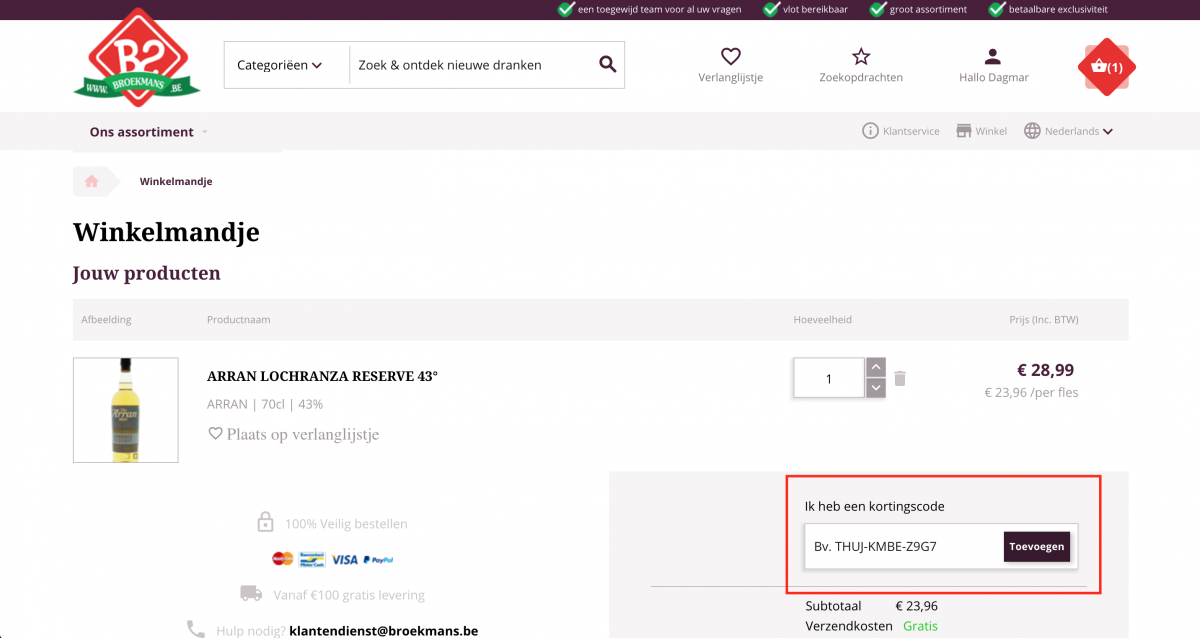The height and width of the screenshot is (638, 1200).
Task: Click the magnifier search icon
Action: [607, 65]
